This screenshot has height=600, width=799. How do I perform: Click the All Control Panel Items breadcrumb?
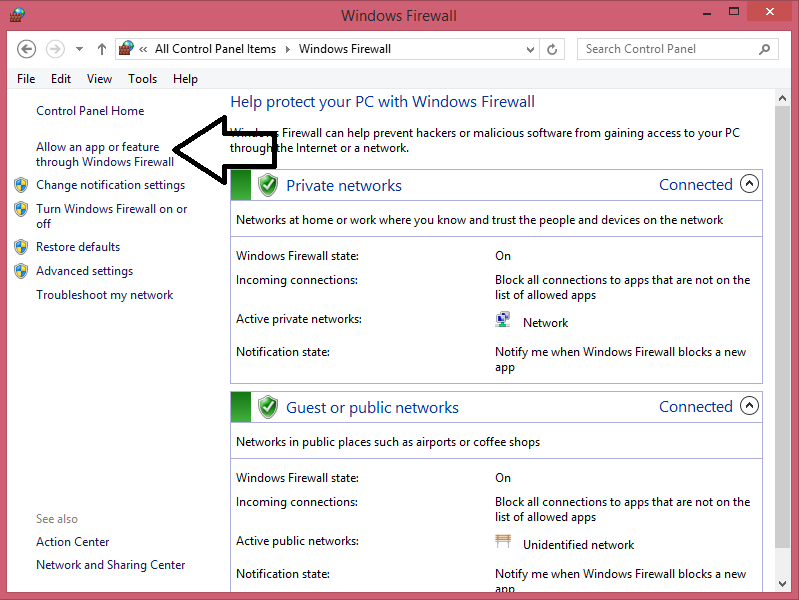pos(215,49)
